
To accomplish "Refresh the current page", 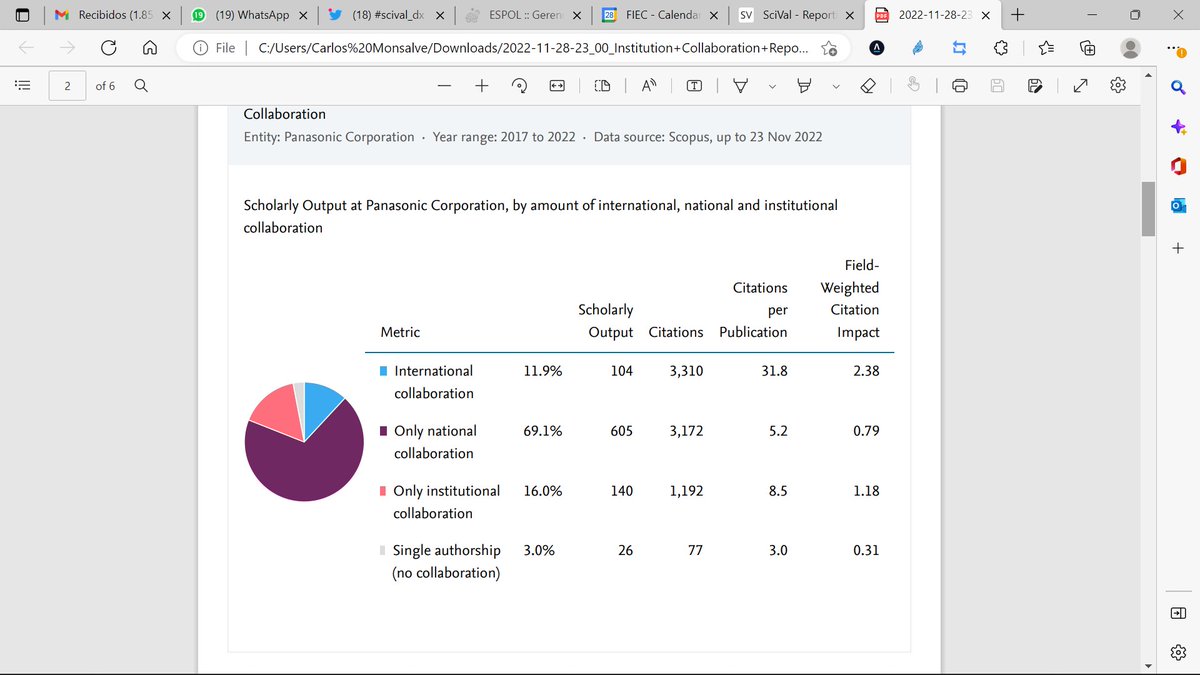I will (x=108, y=48).
